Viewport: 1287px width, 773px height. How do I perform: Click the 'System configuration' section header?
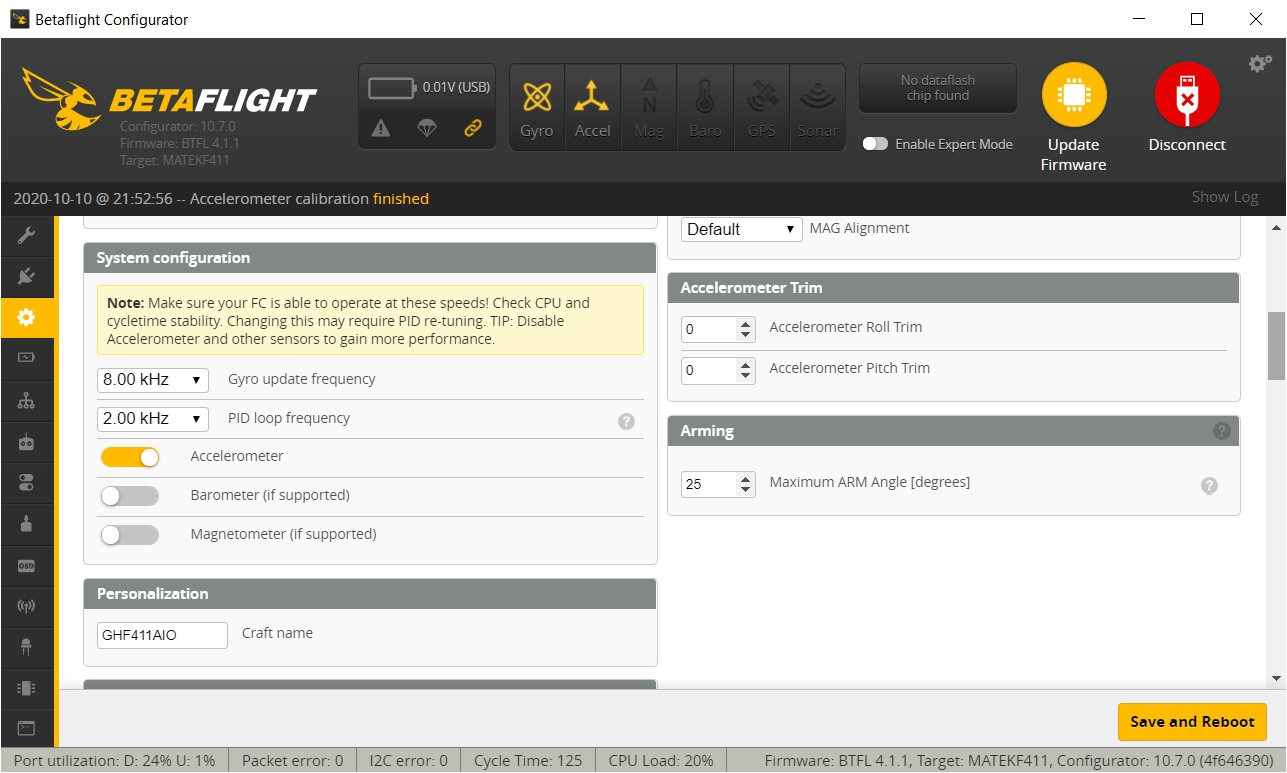(x=370, y=258)
